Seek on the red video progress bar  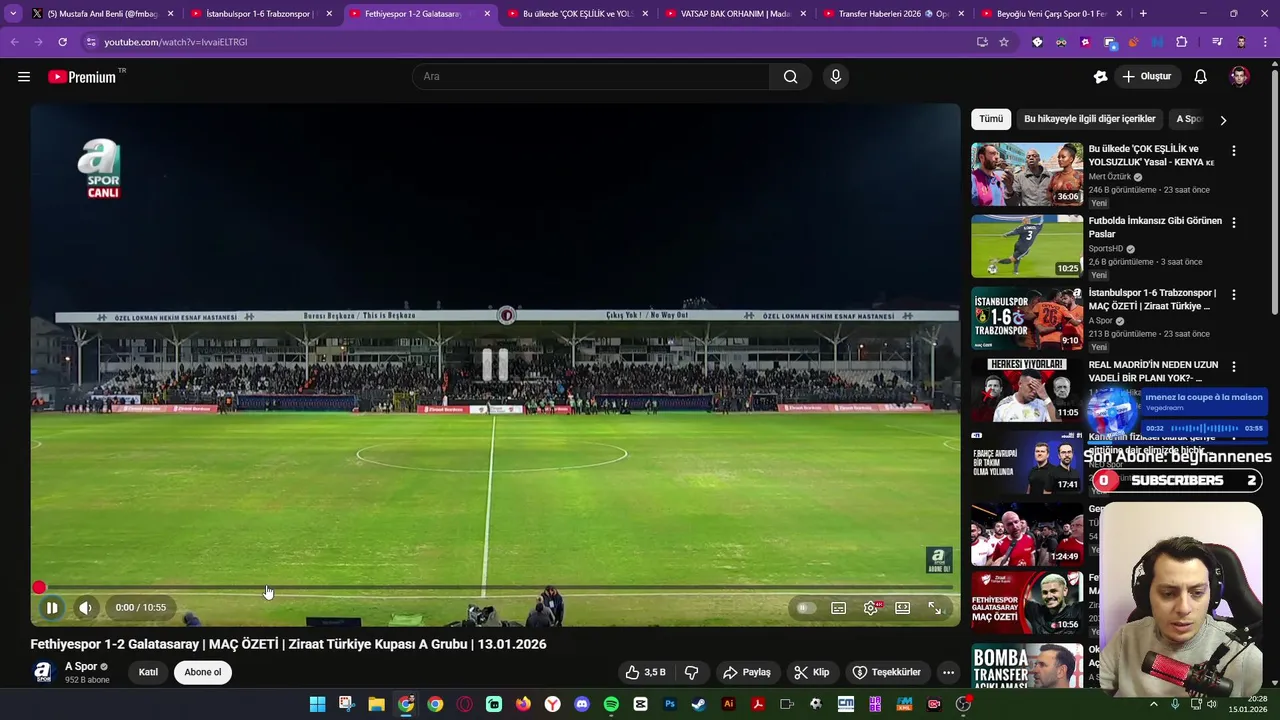click(495, 588)
